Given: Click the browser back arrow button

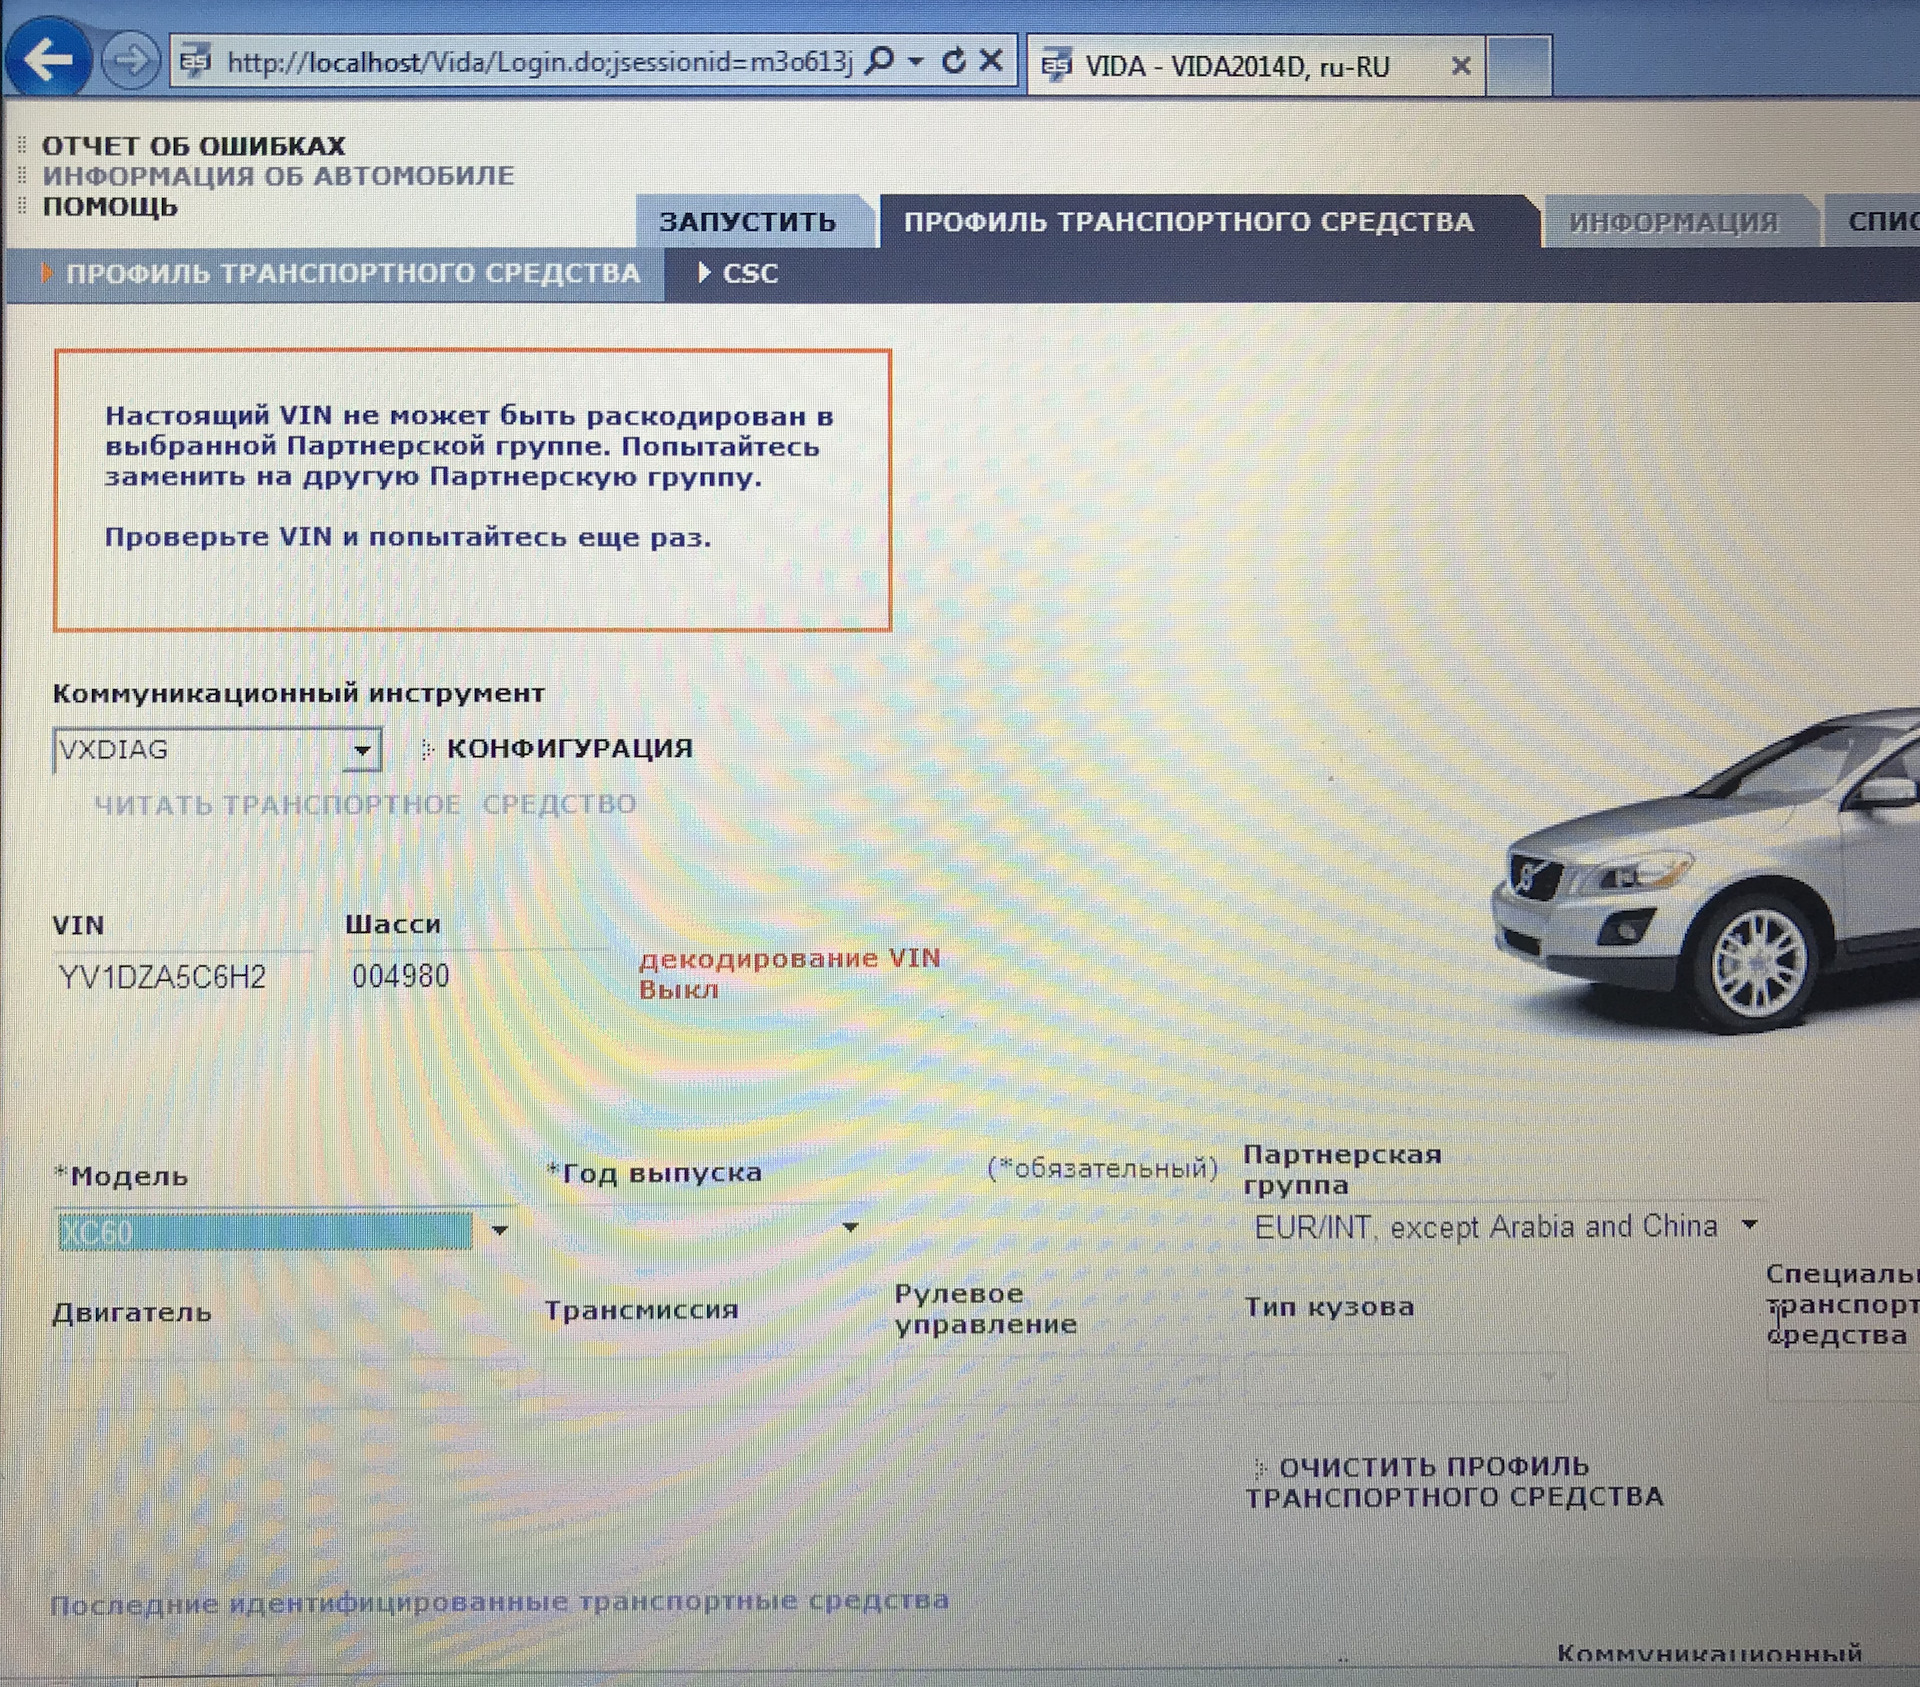Looking at the screenshot, I should coord(48,60).
